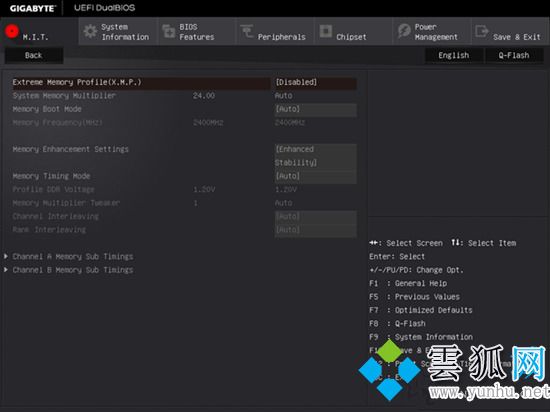
Task: Click the System Information gear icon
Action: coord(90,32)
